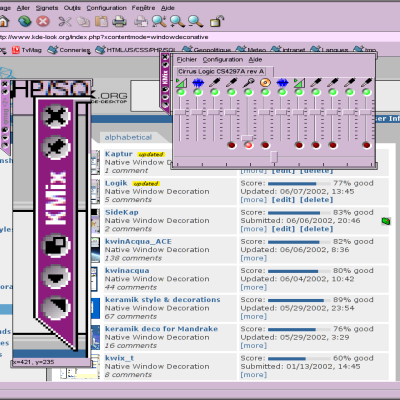Viewport: 400px width, 400px height.
Task: Open KMix Fichier menu
Action: [187, 59]
